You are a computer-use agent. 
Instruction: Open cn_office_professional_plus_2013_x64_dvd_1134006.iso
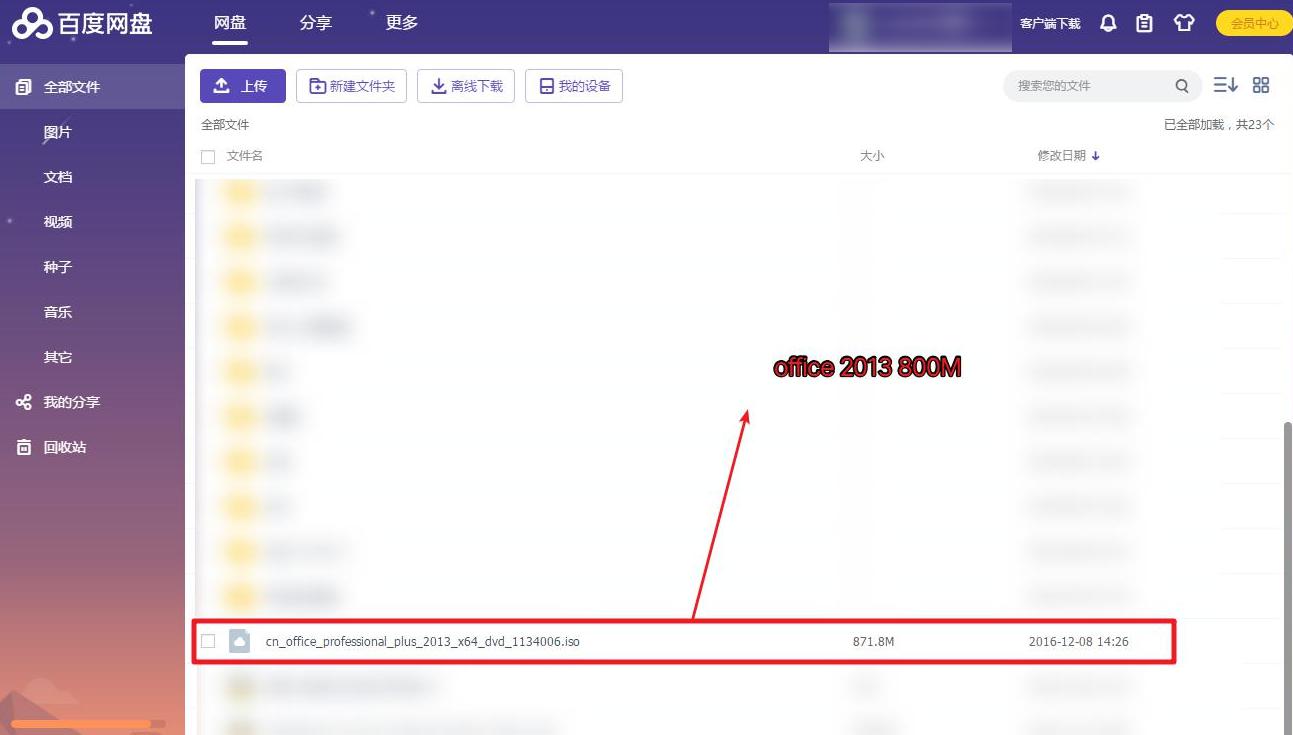(423, 641)
